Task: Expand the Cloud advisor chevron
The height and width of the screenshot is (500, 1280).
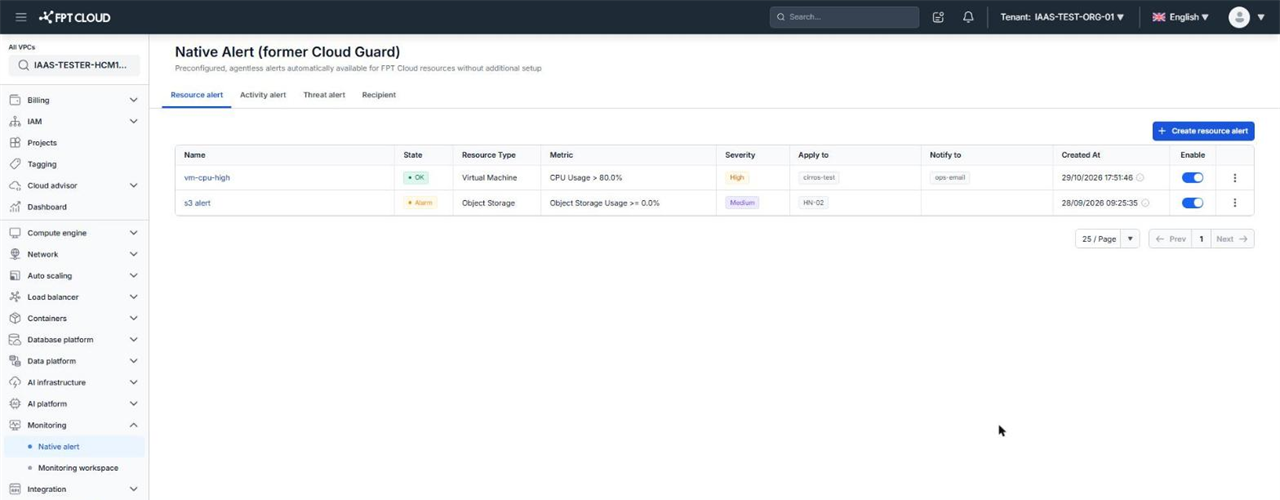Action: pos(134,185)
